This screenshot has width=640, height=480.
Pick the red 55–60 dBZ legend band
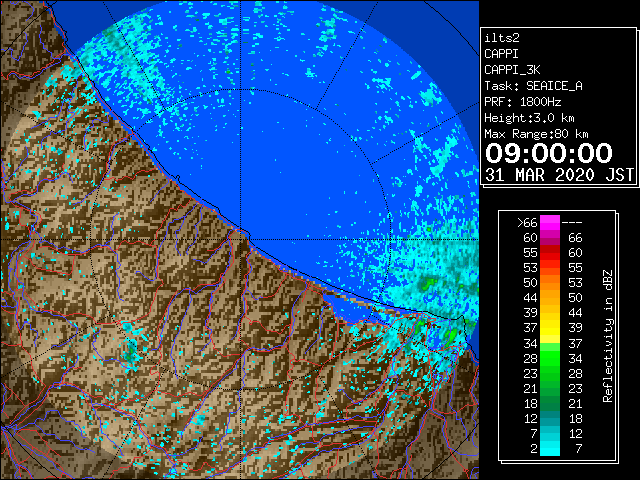point(550,253)
